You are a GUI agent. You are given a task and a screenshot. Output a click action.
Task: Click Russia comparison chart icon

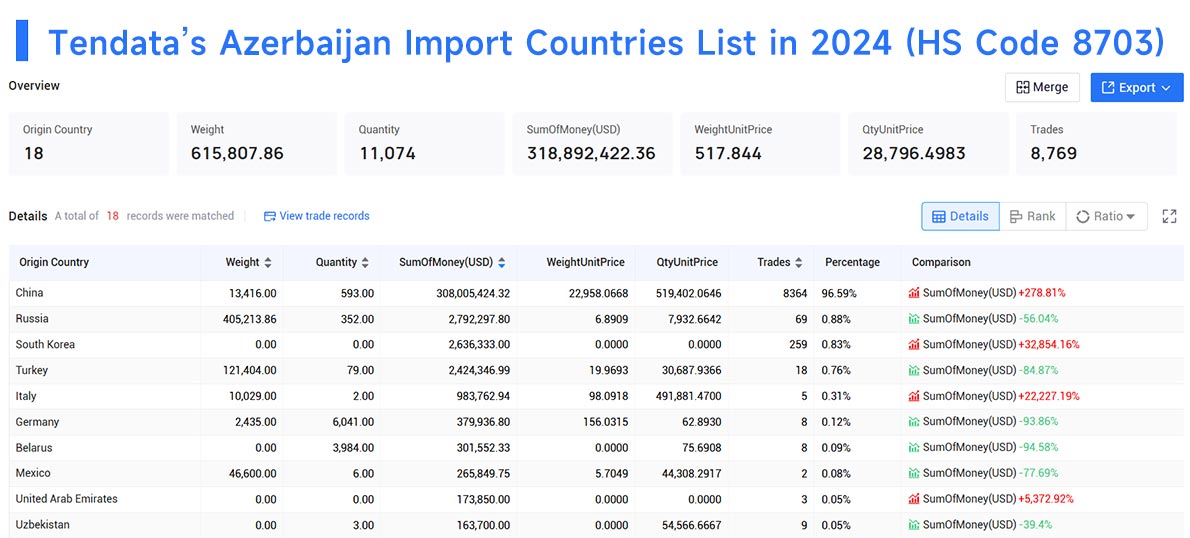point(914,319)
